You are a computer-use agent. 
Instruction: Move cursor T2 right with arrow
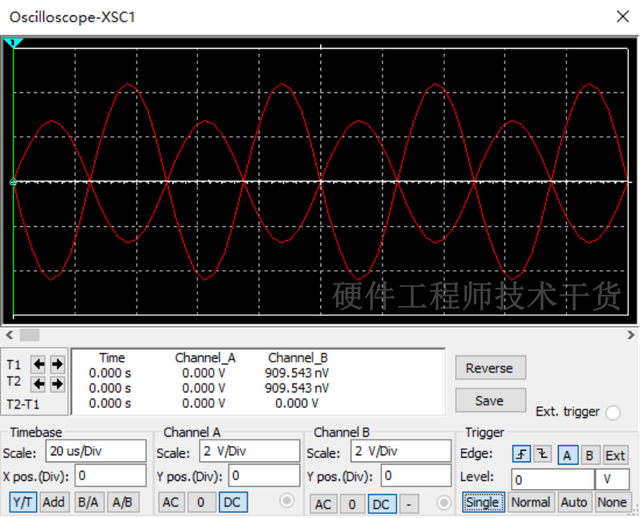pos(56,383)
